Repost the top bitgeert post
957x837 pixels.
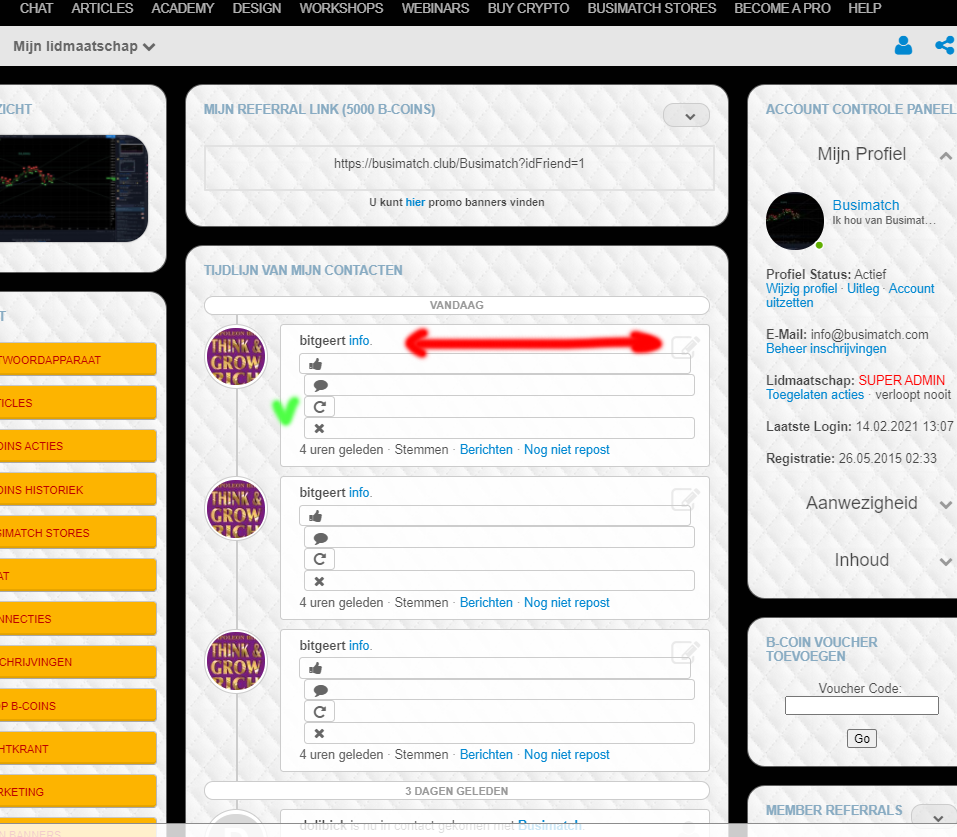319,407
